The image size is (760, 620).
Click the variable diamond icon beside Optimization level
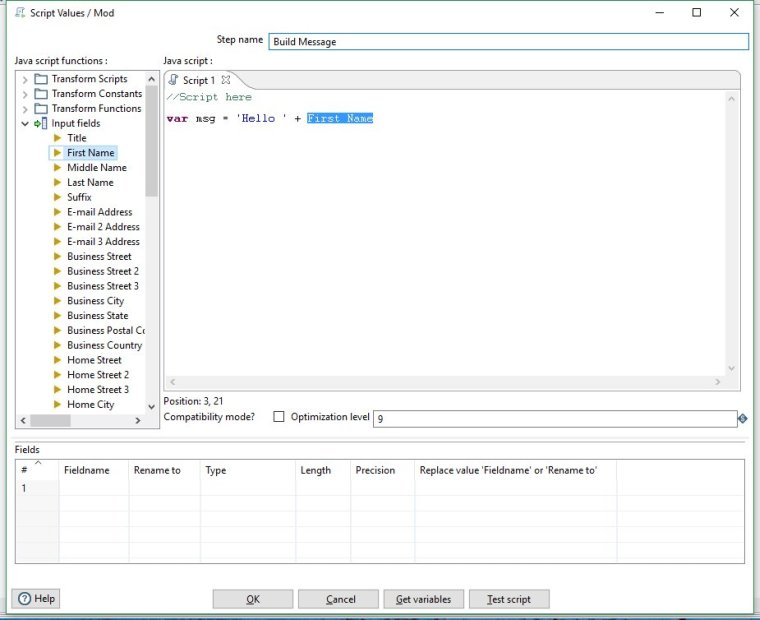(743, 418)
